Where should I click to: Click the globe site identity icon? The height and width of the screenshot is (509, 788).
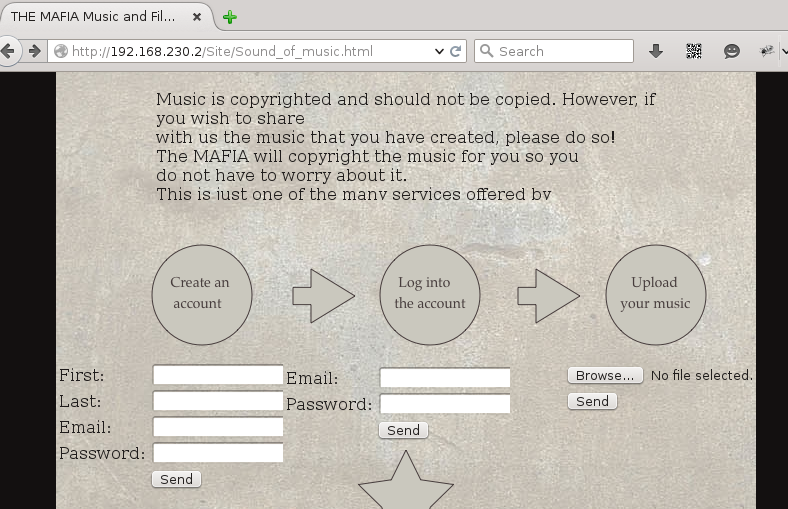click(61, 51)
